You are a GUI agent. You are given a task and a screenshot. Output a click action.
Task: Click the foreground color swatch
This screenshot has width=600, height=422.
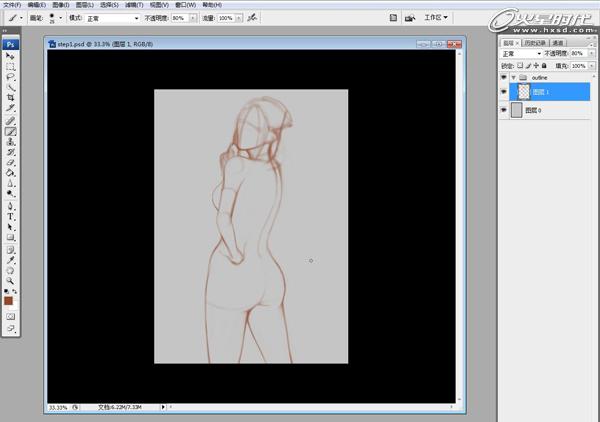pos(8,300)
